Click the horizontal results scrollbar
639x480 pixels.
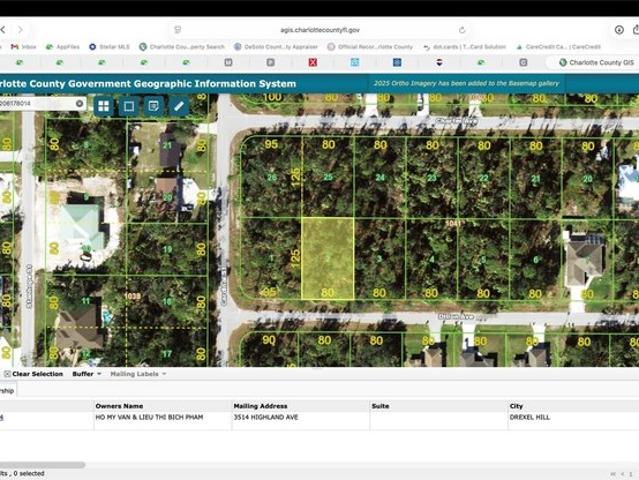(x=42, y=465)
